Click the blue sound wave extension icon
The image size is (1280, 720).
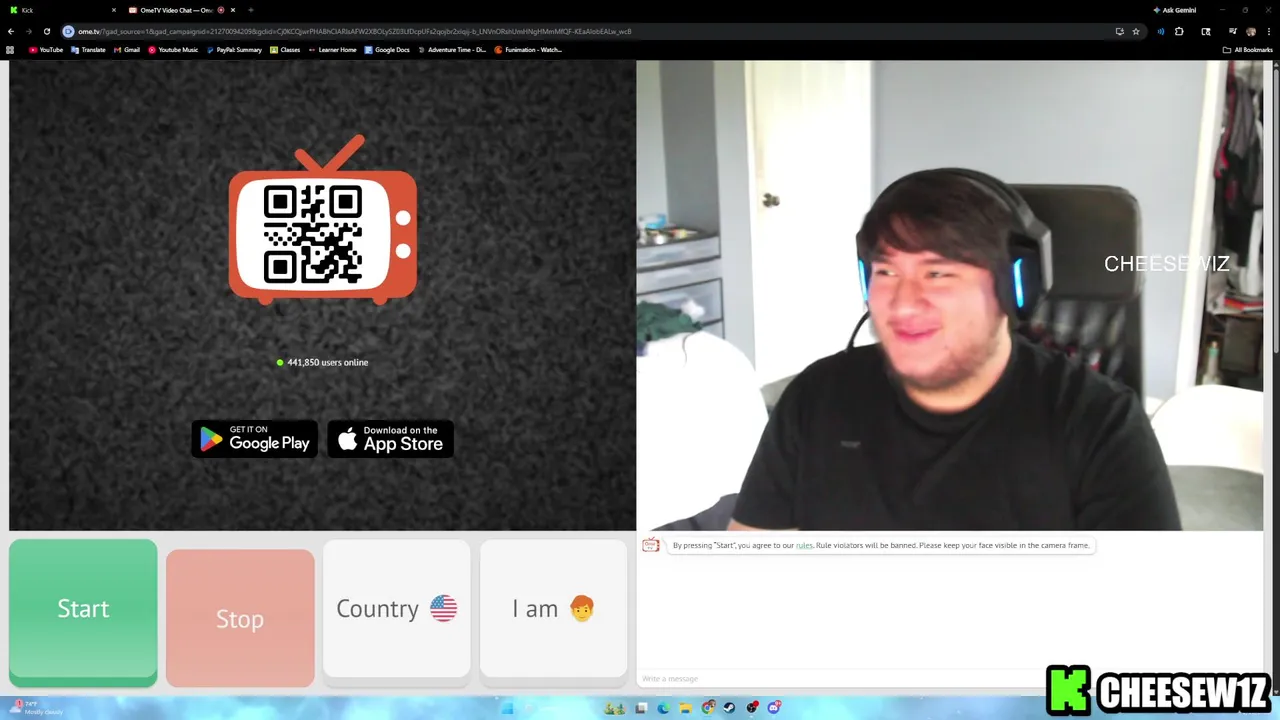(1161, 31)
